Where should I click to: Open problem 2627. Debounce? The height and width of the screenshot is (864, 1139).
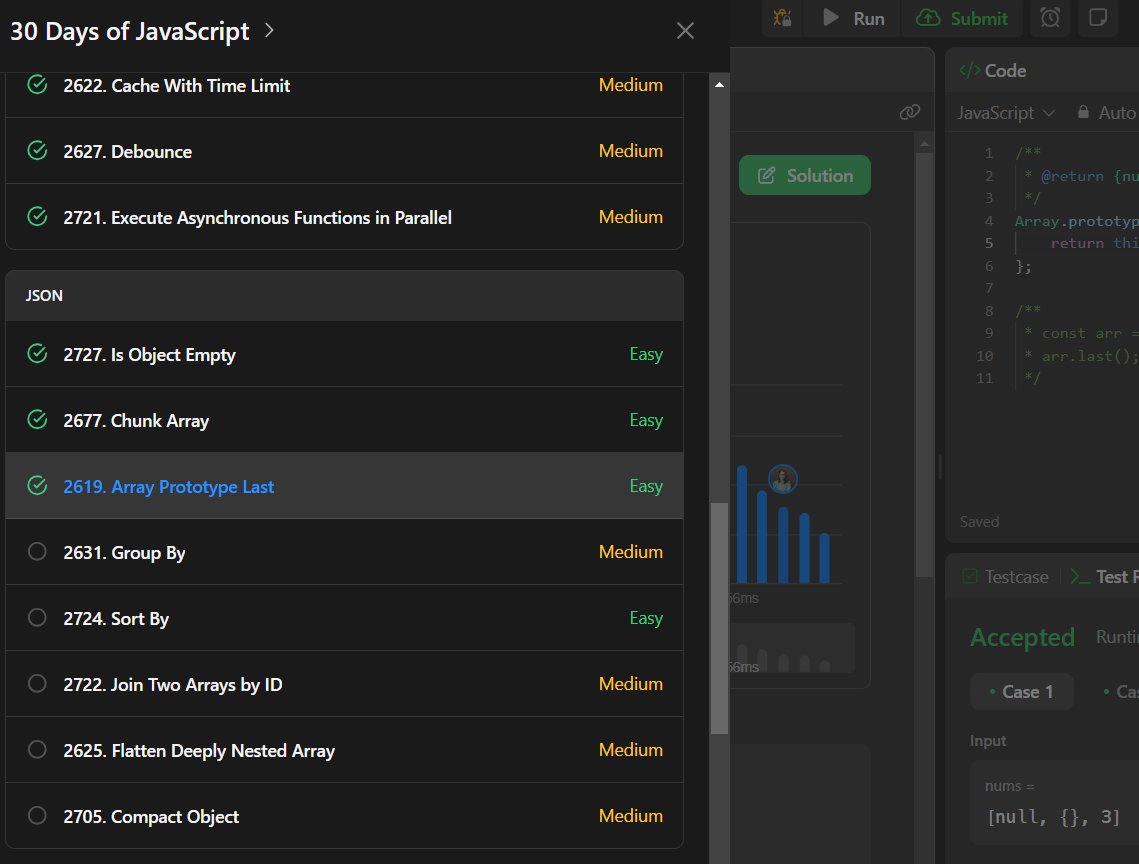click(344, 151)
